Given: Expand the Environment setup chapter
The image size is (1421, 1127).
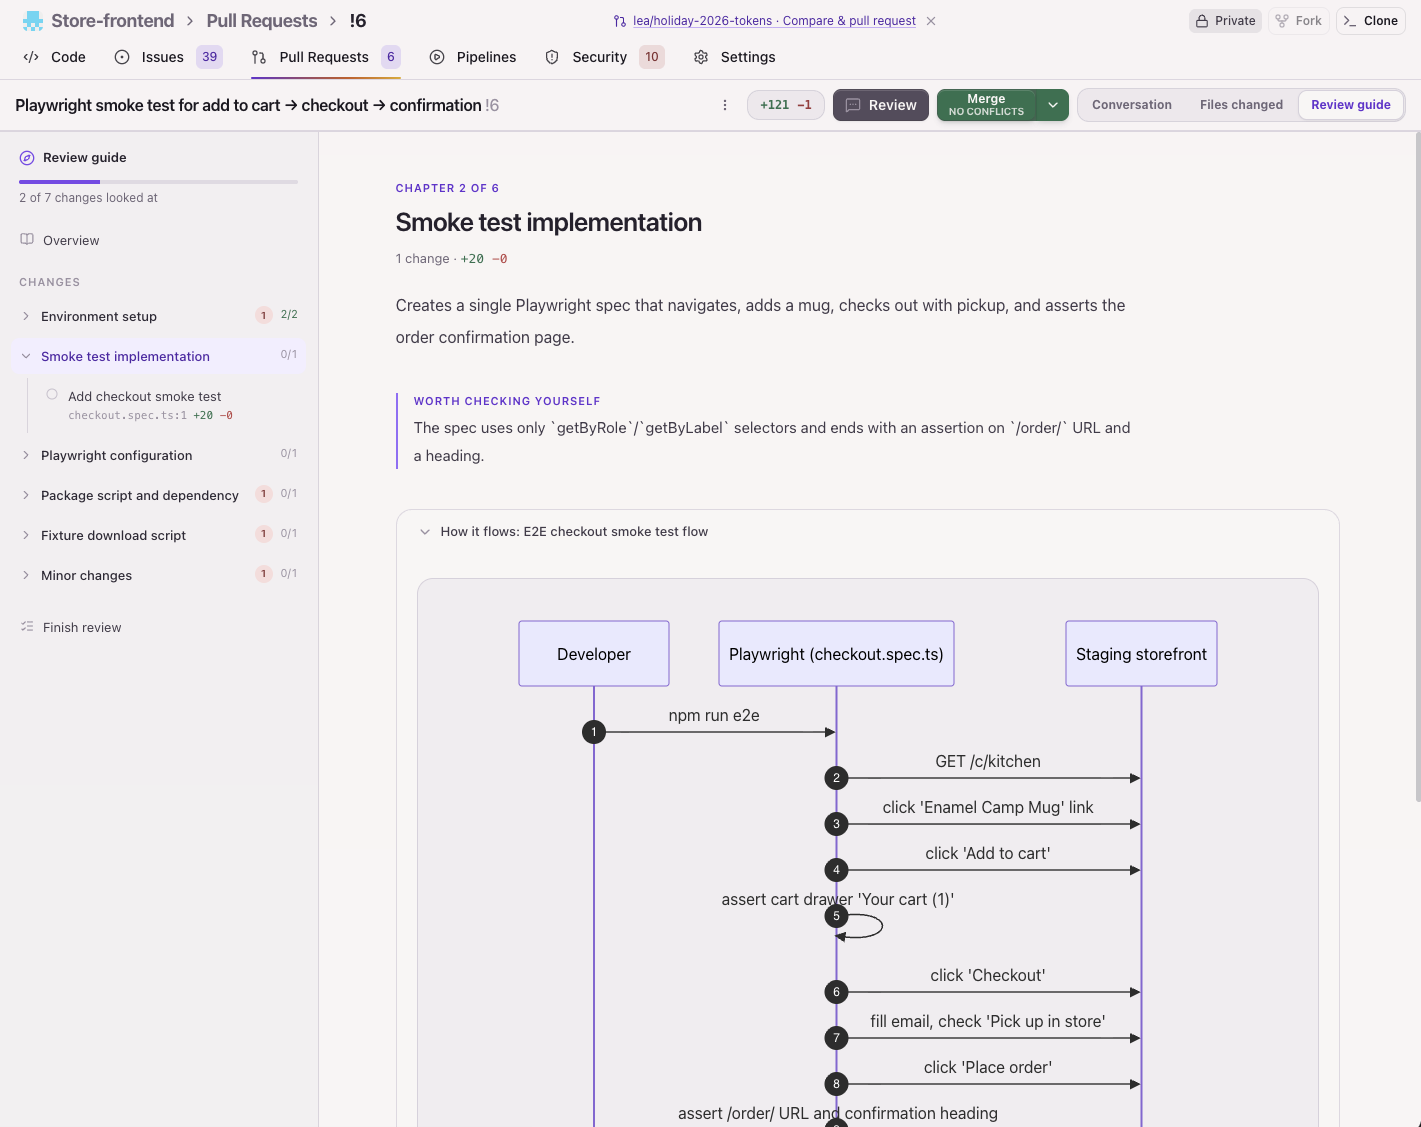Looking at the screenshot, I should coord(26,316).
